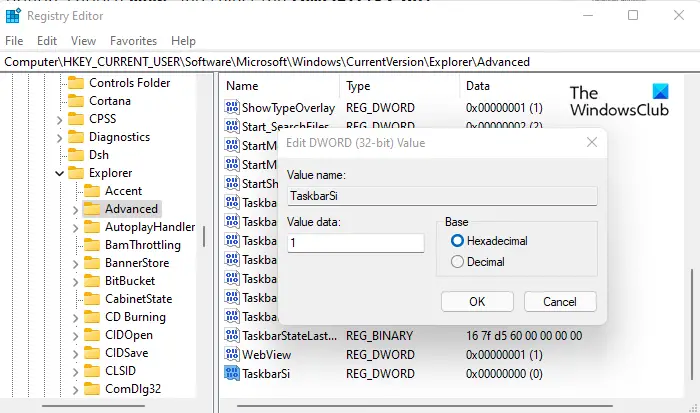Screen dimensions: 700x413
Task: Open the Help menu
Action: 183,41
